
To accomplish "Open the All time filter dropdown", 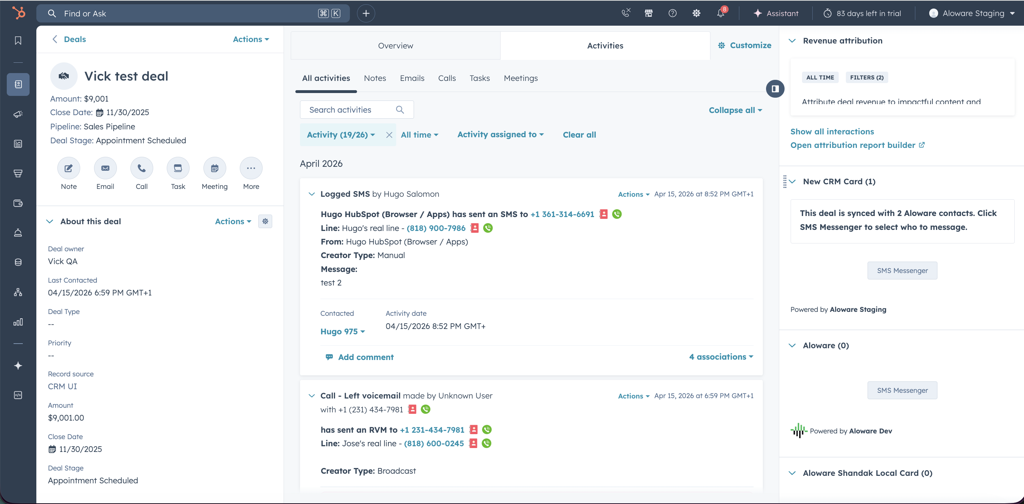I will (x=419, y=135).
